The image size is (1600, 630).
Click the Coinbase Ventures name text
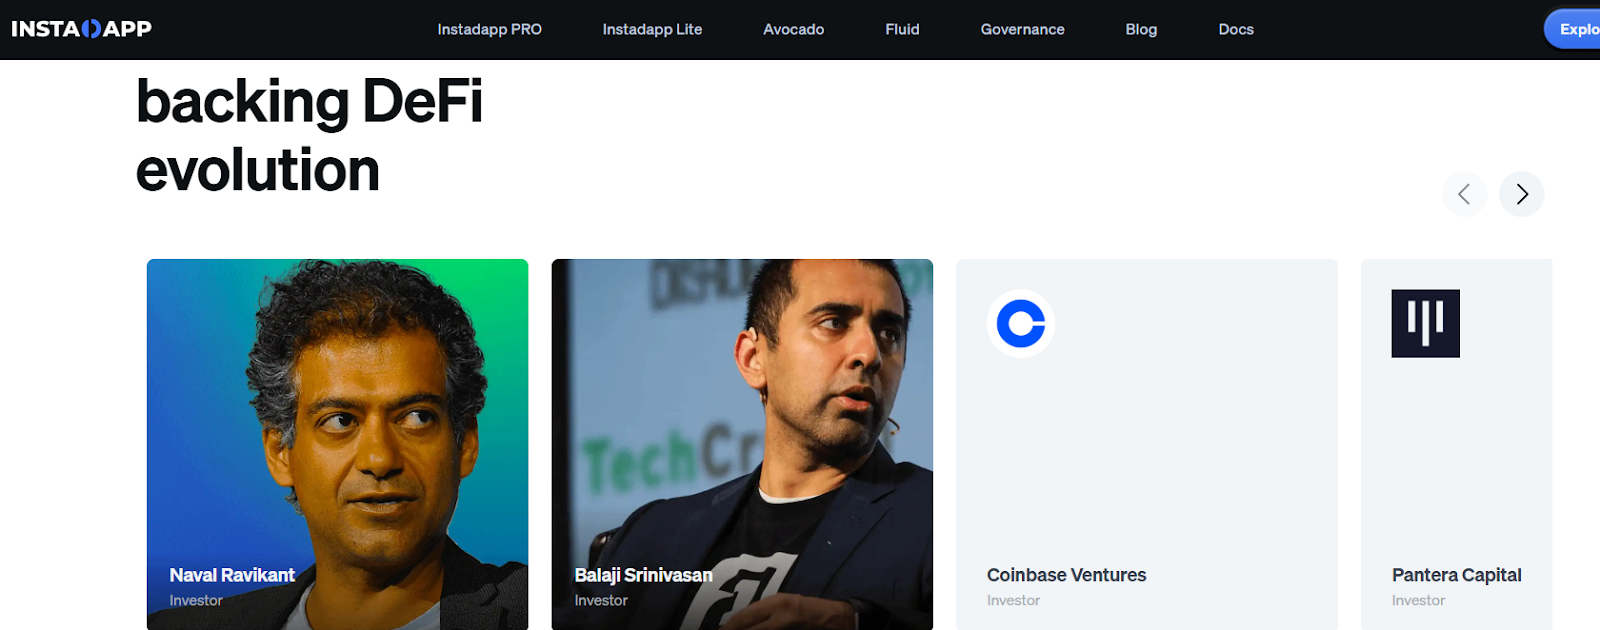[1066, 575]
